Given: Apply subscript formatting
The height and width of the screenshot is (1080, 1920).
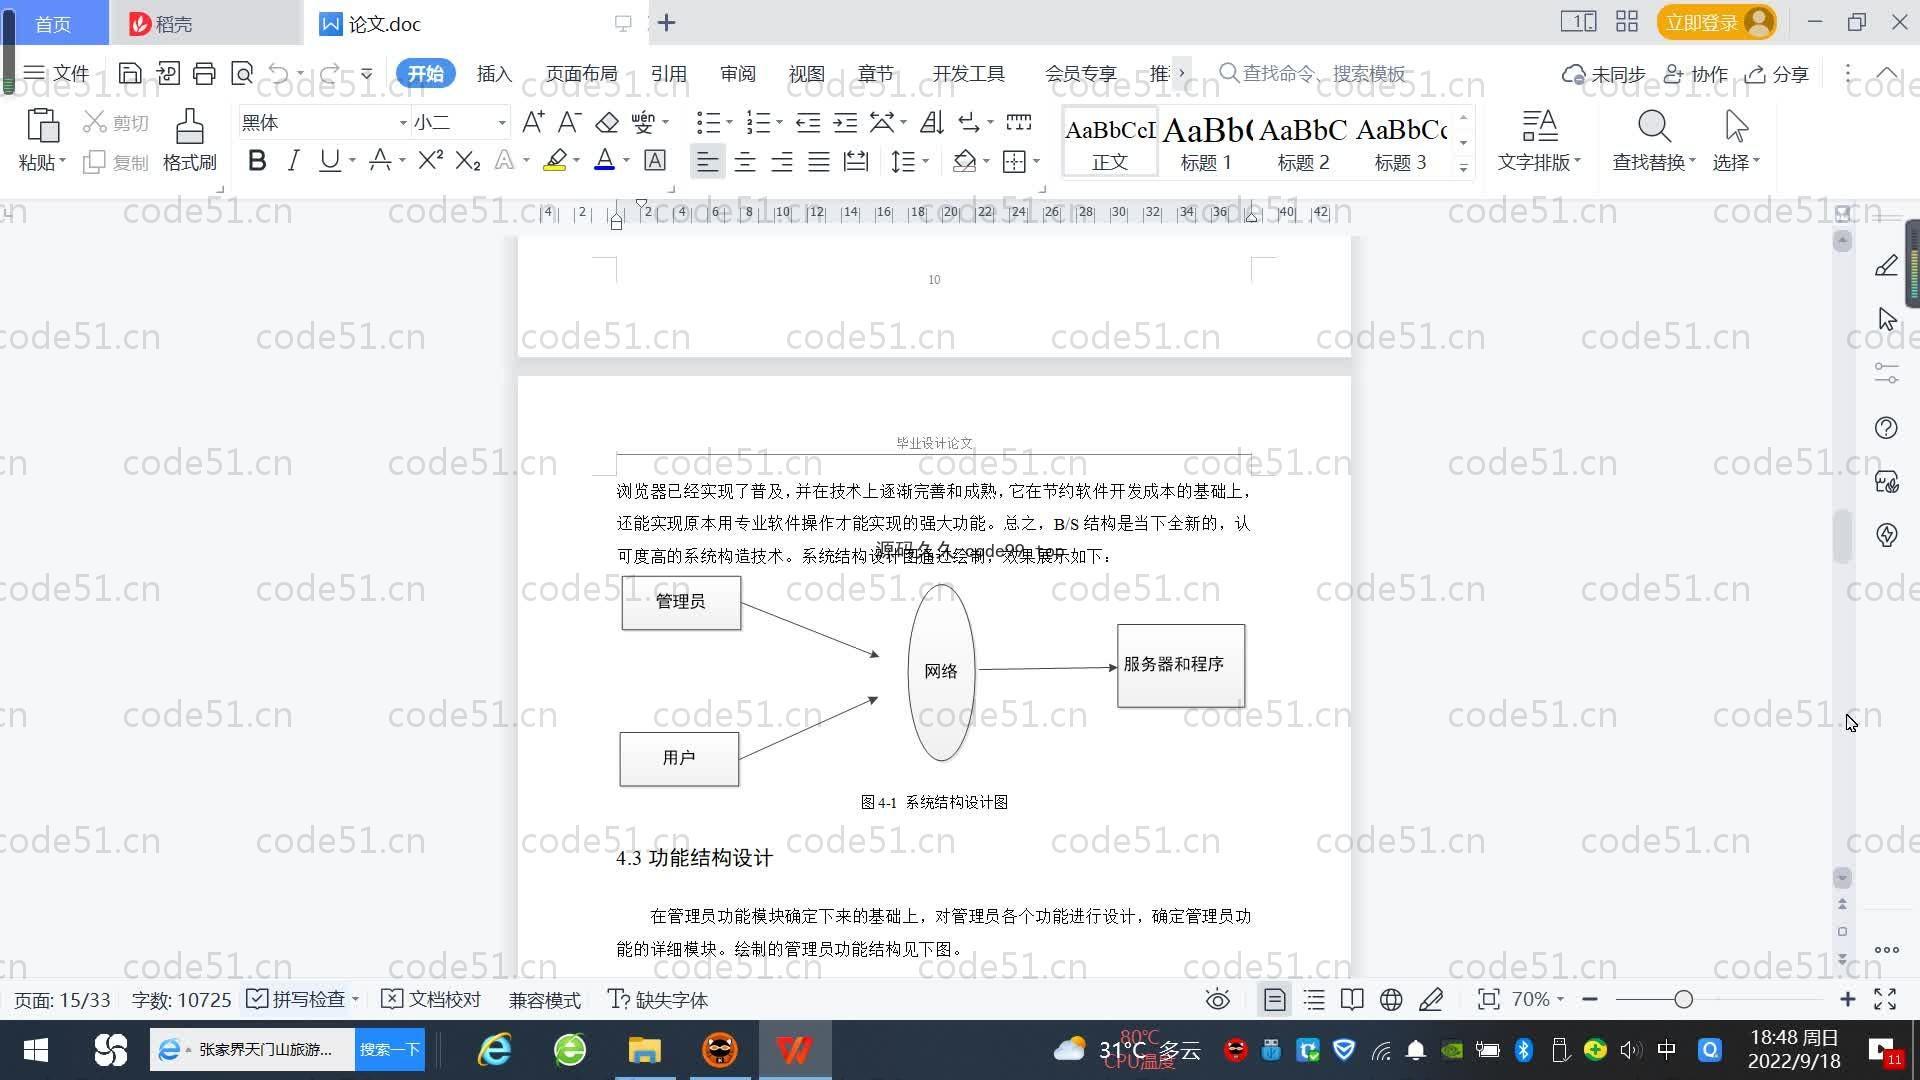Looking at the screenshot, I should point(467,160).
